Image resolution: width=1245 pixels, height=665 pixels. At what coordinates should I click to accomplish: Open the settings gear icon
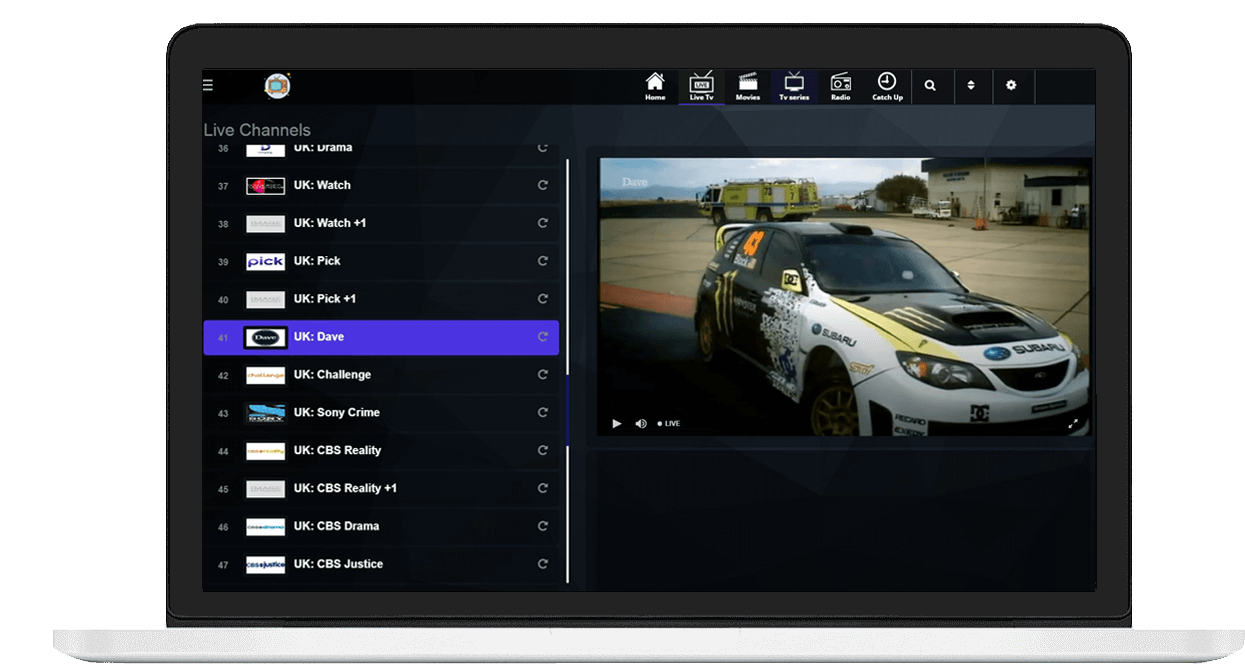click(1011, 86)
